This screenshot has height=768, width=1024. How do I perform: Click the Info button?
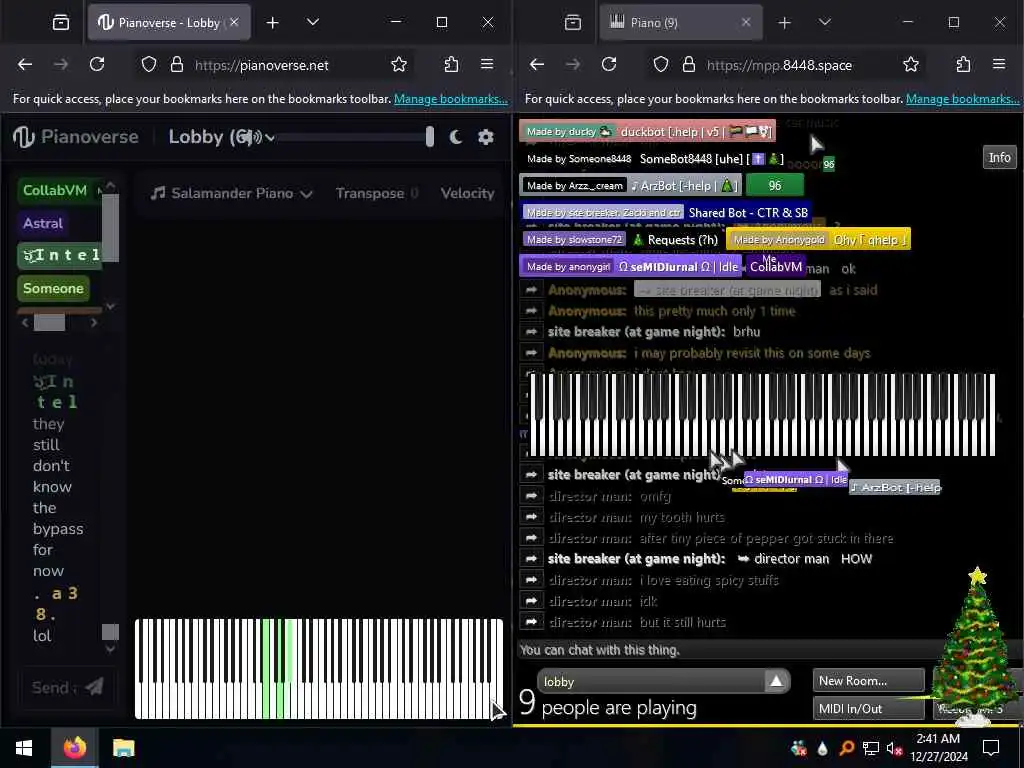999,157
